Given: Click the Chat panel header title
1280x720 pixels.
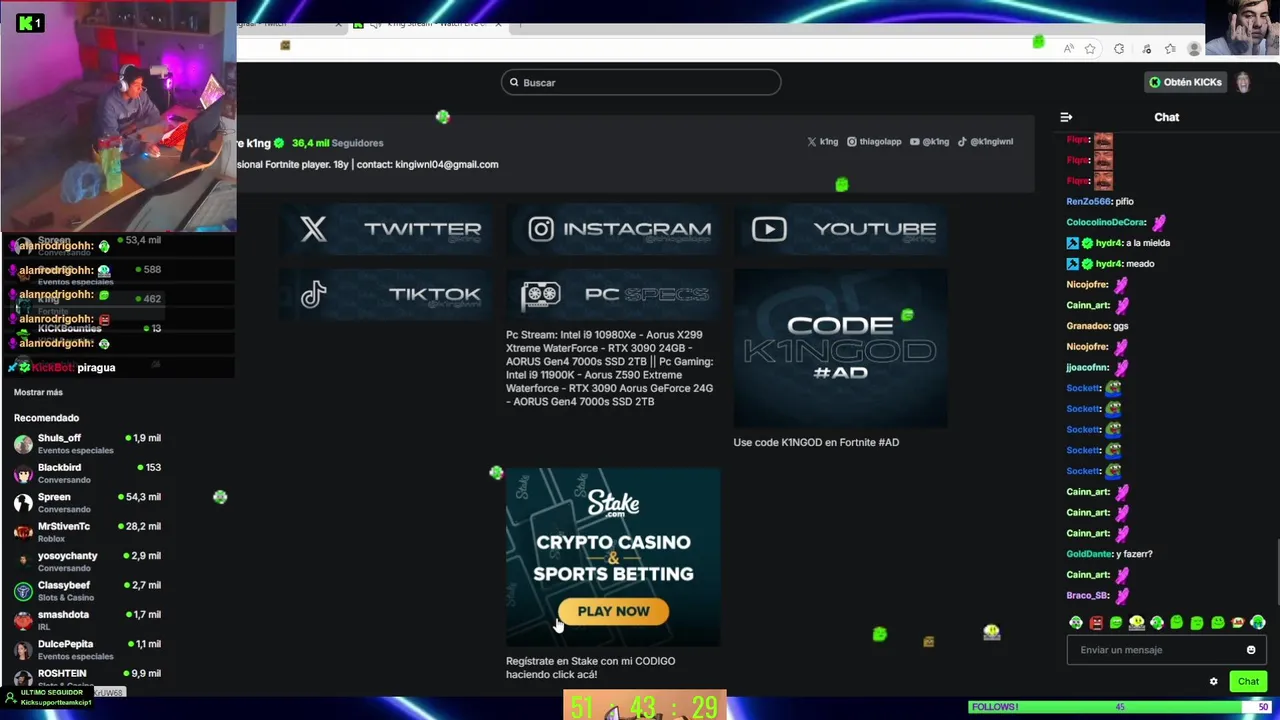Looking at the screenshot, I should [1167, 117].
